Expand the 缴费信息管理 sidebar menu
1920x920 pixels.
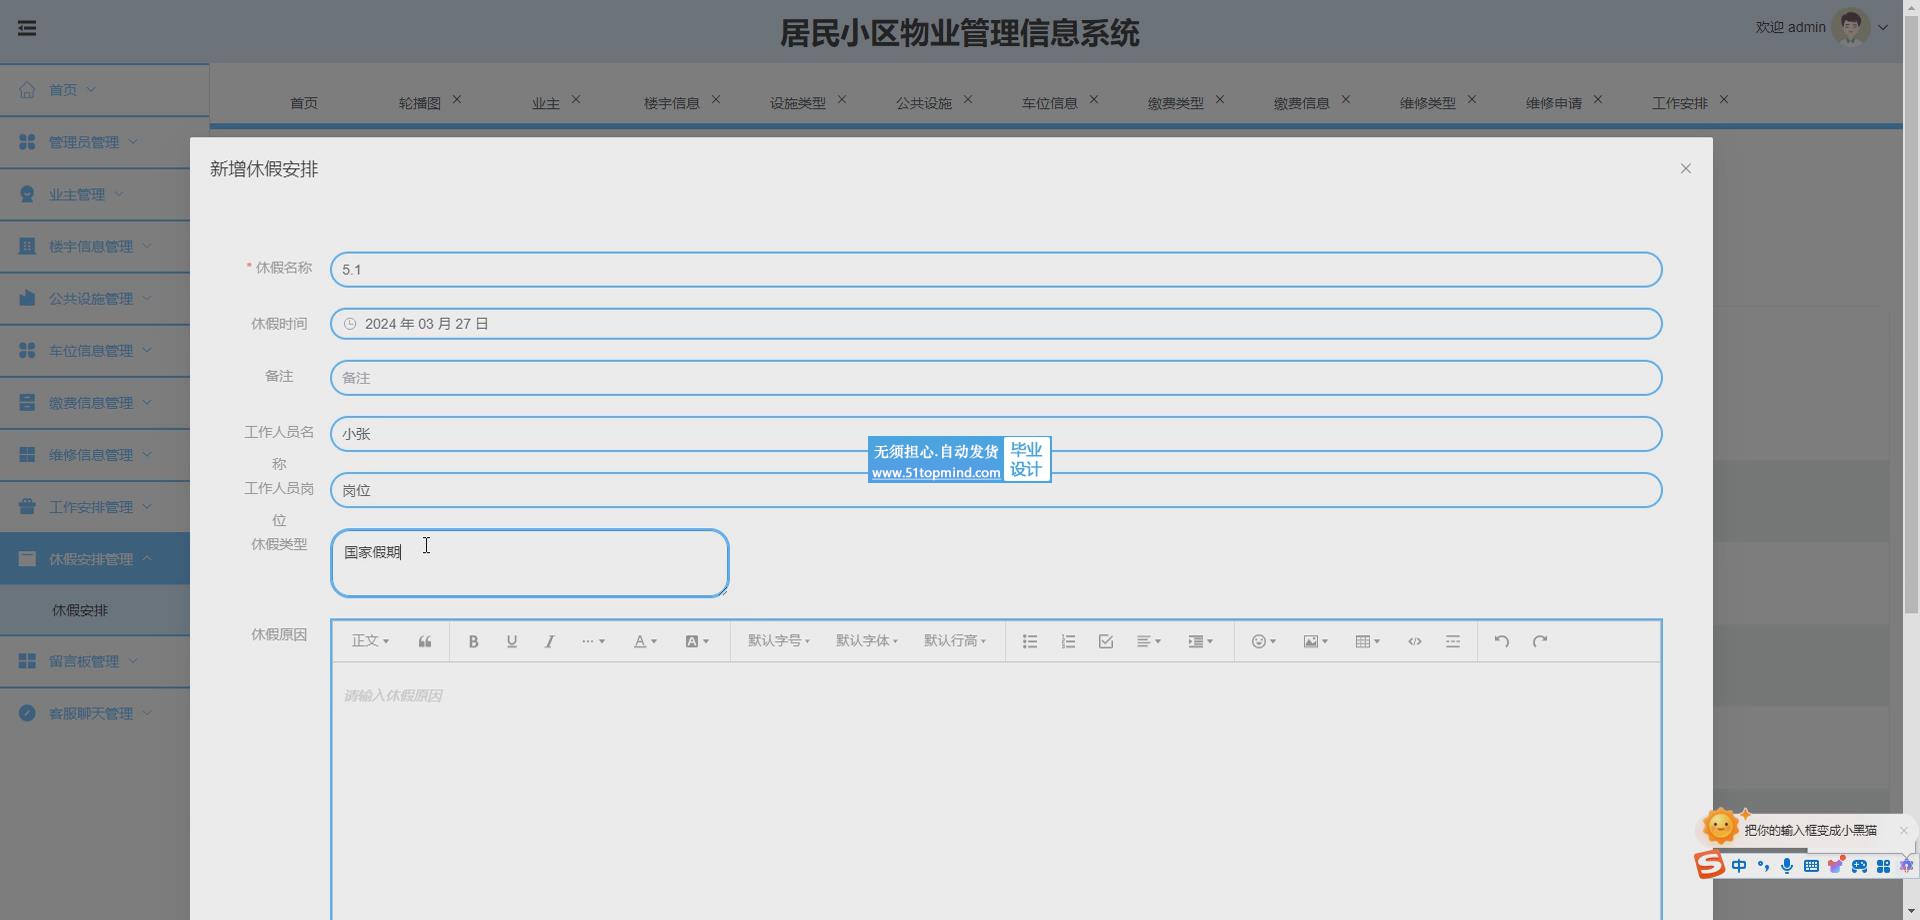[x=95, y=402]
